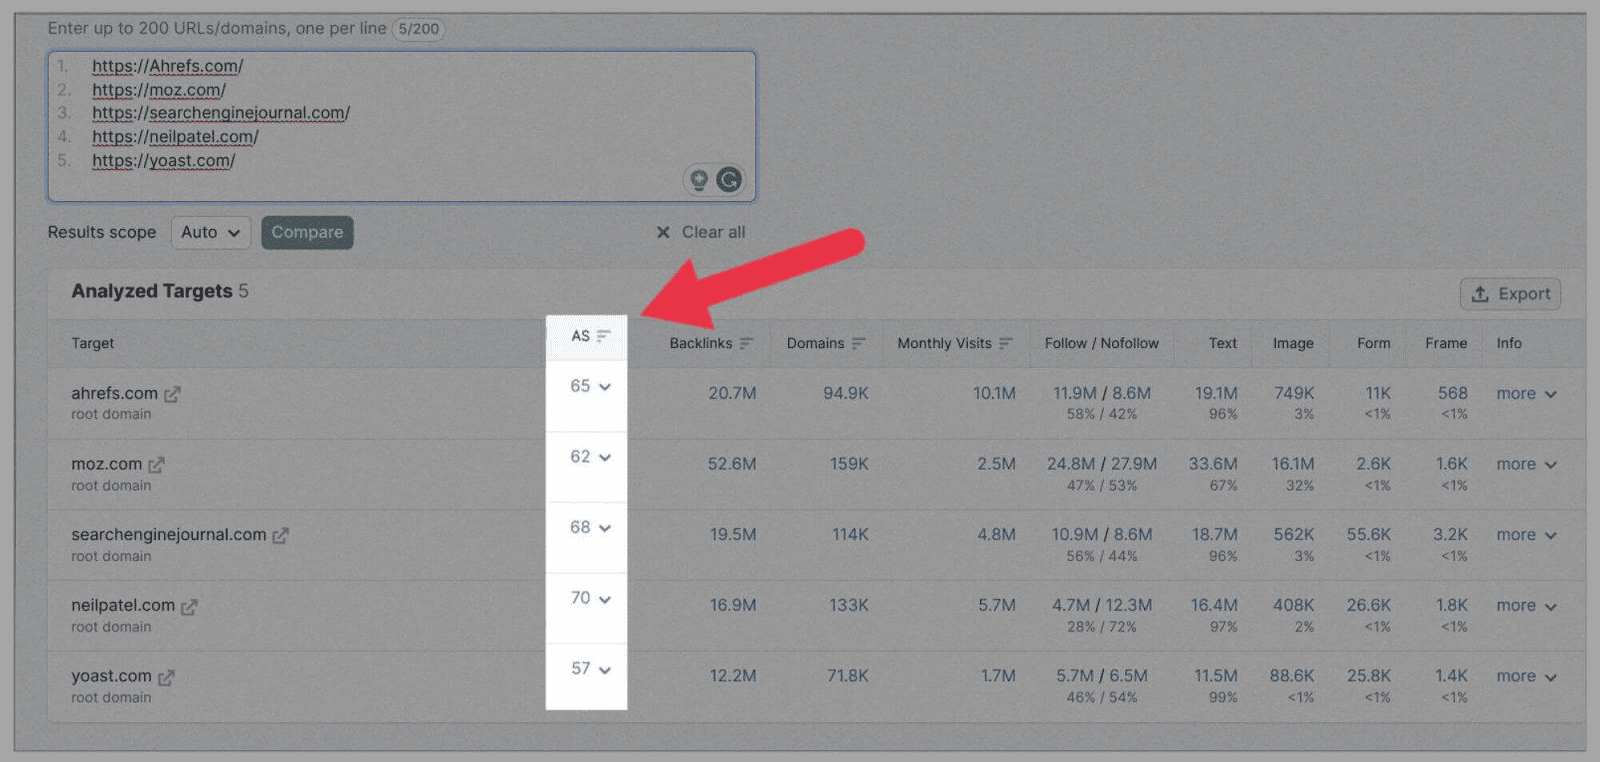Expand more info for searchenginejournal.com row

click(1526, 535)
